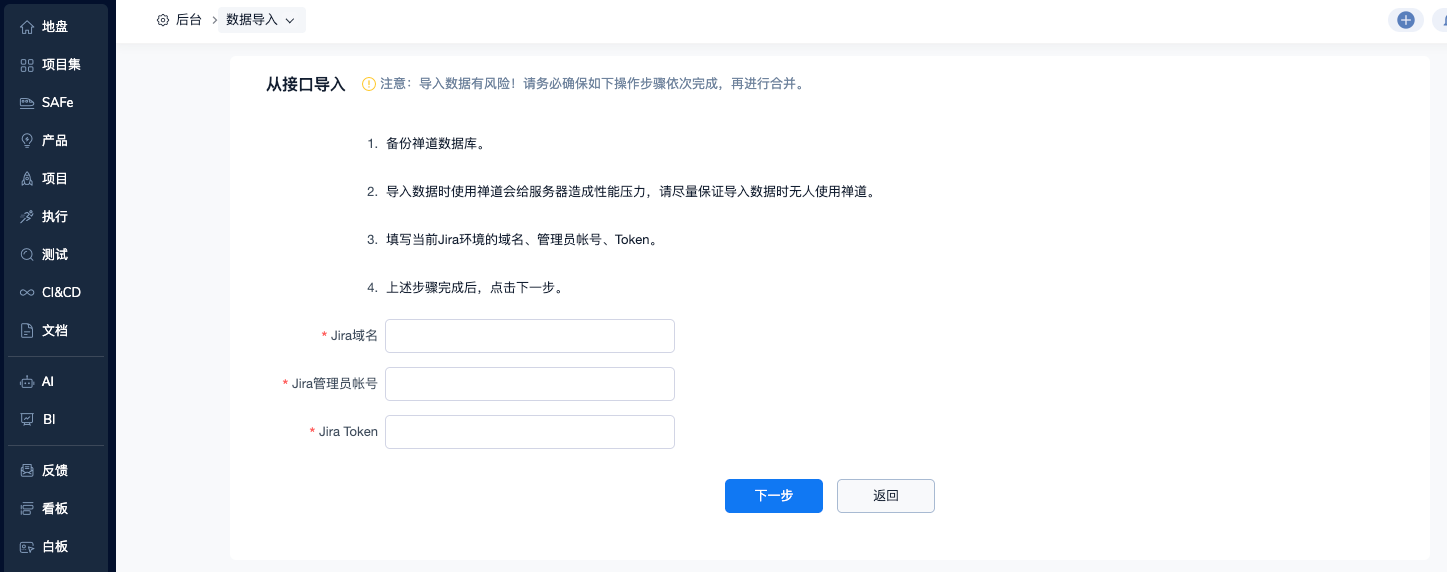Image resolution: width=1447 pixels, height=572 pixels.
Task: Focus the Jira域名 input field
Action: coord(529,336)
